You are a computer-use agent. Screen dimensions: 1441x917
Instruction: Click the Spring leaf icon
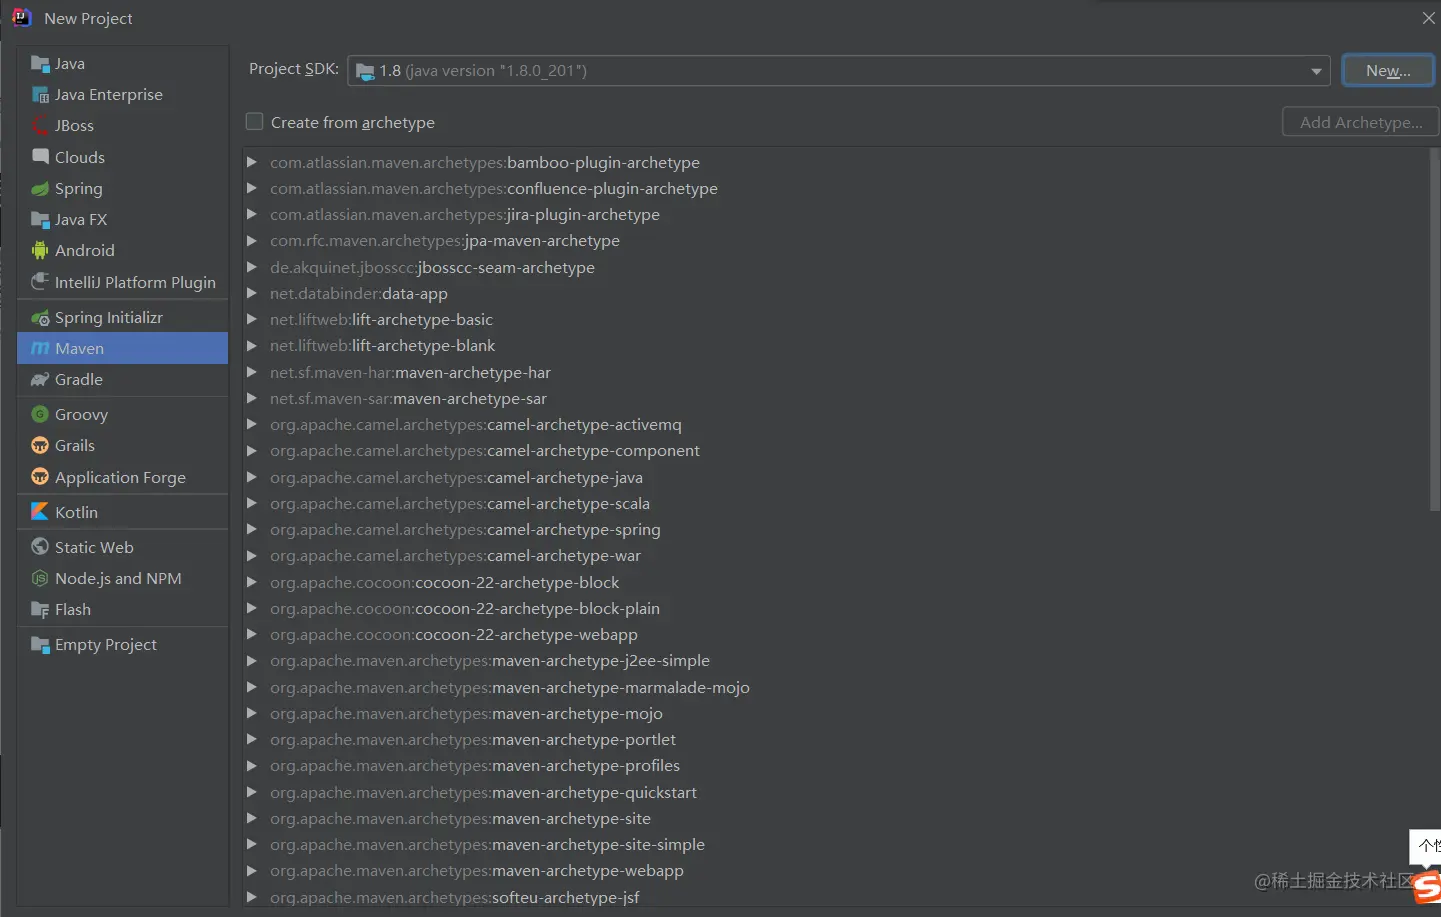[40, 189]
